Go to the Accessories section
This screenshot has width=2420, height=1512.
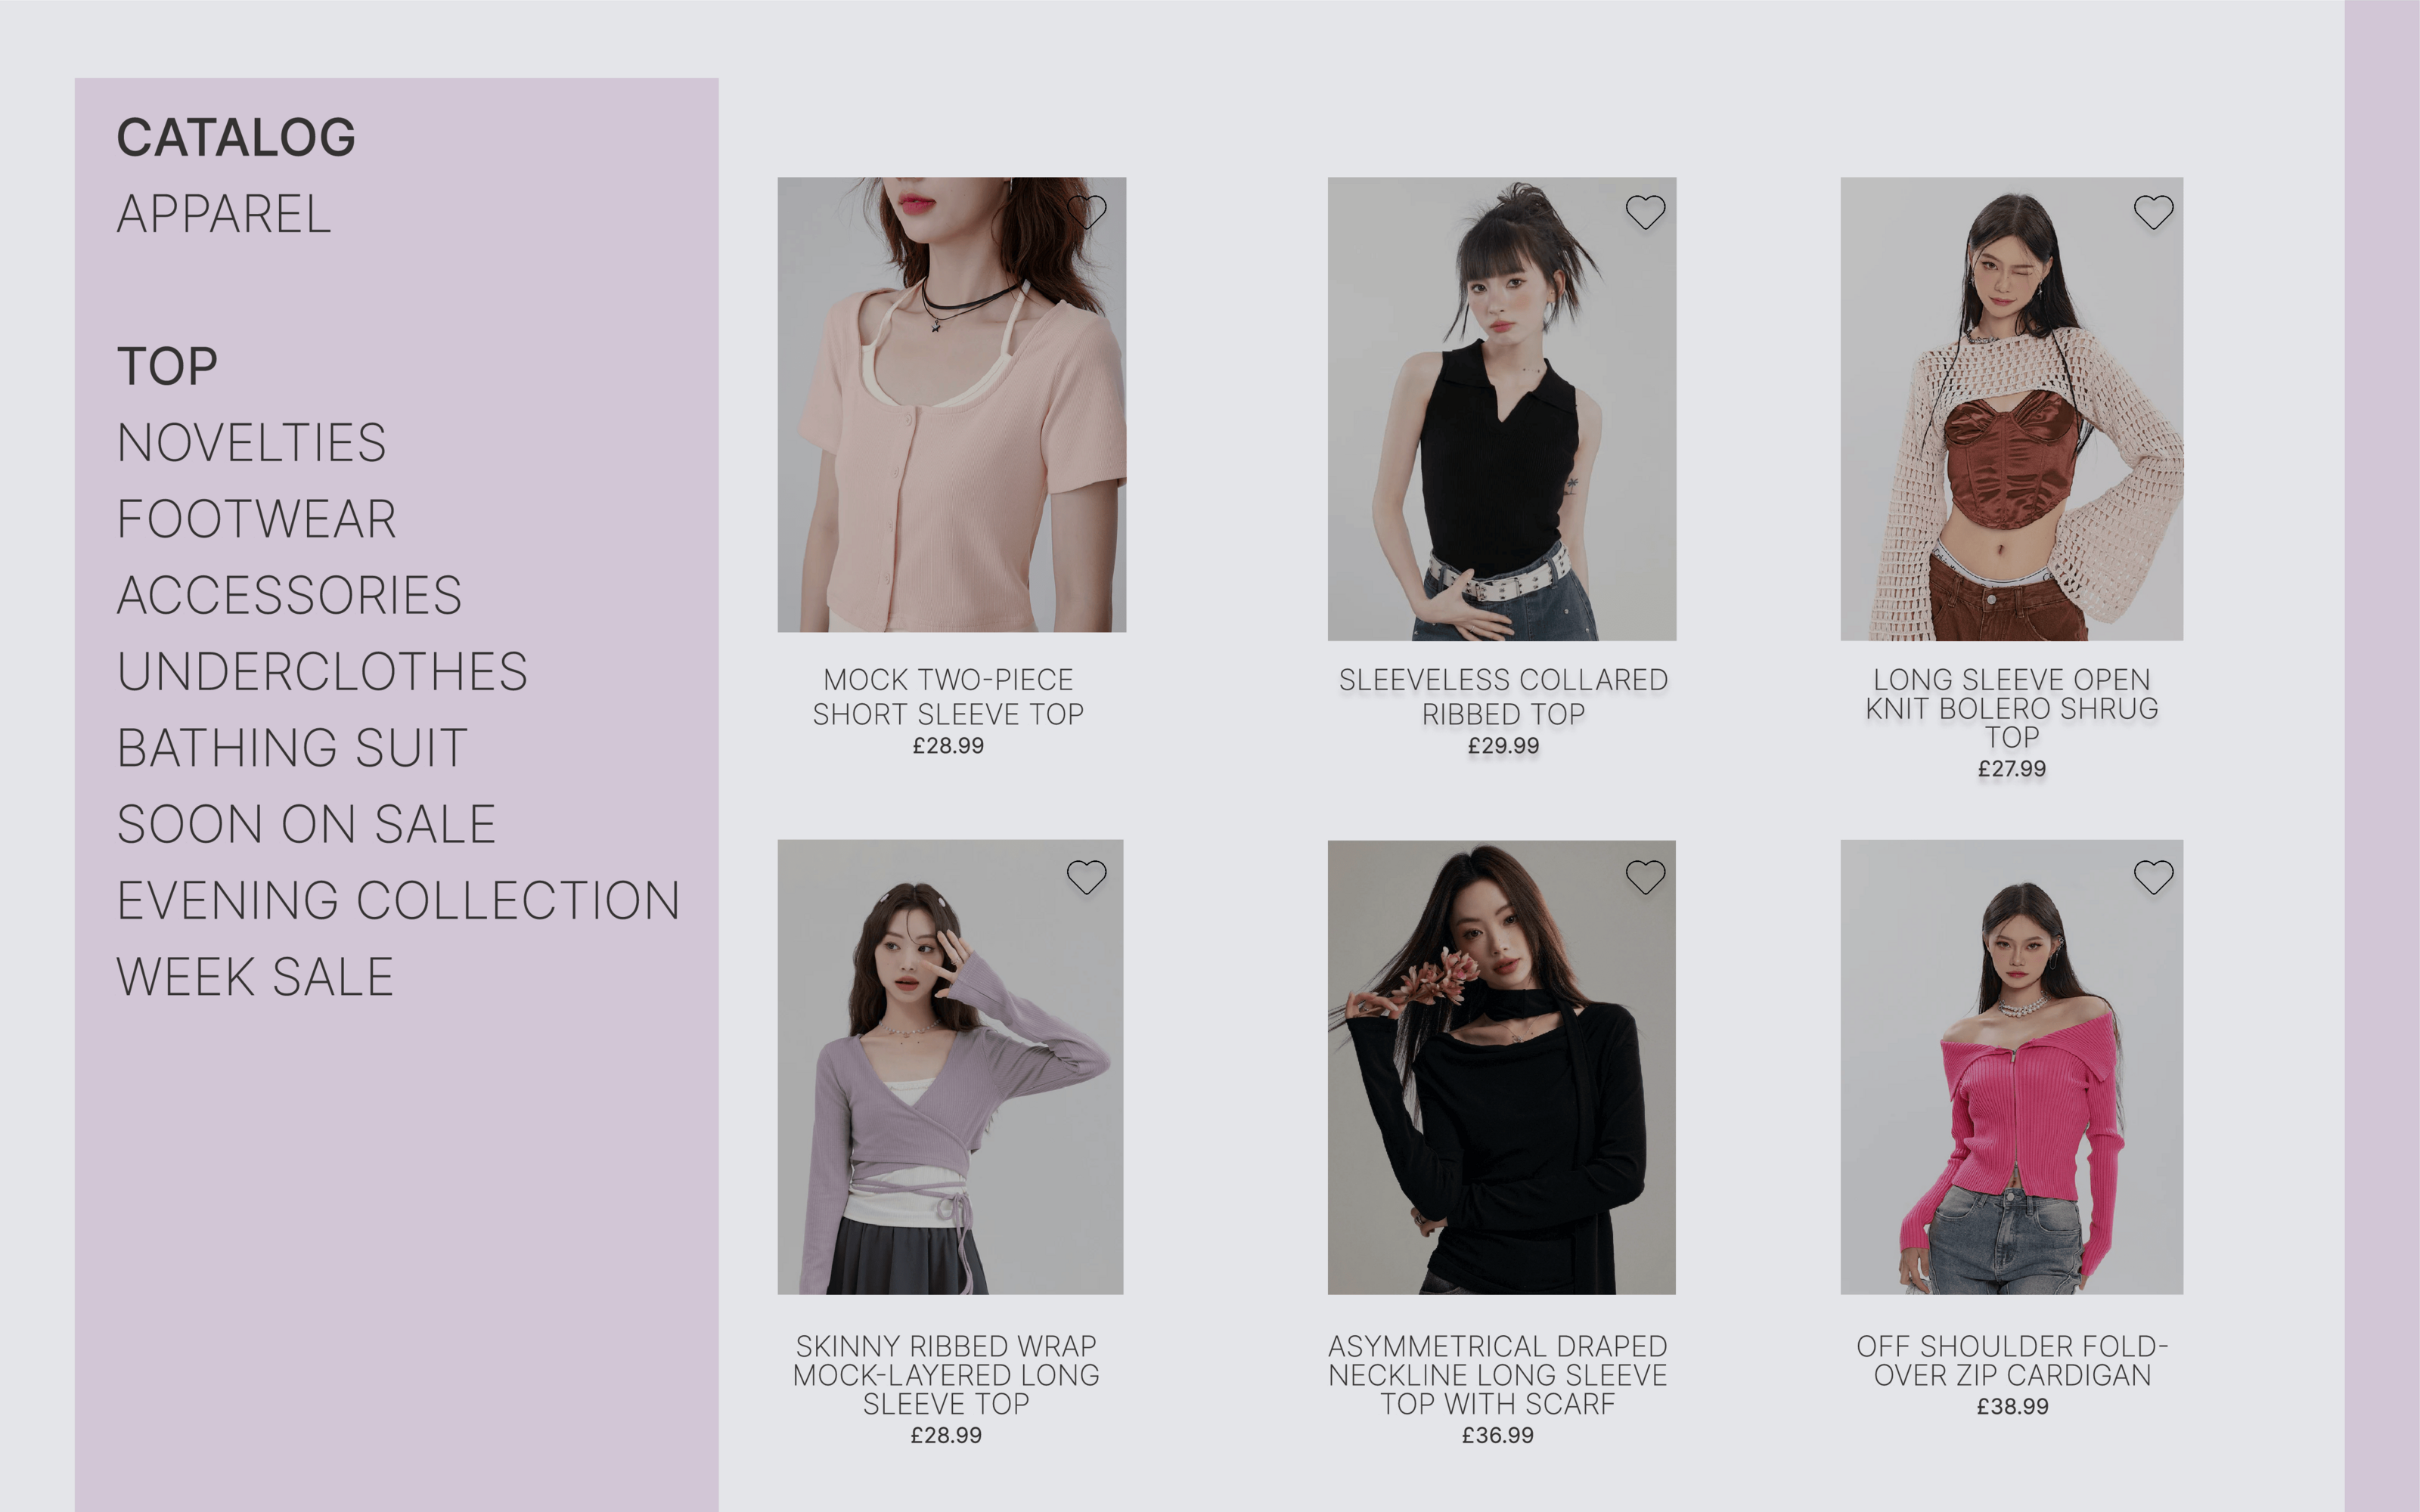pos(289,595)
